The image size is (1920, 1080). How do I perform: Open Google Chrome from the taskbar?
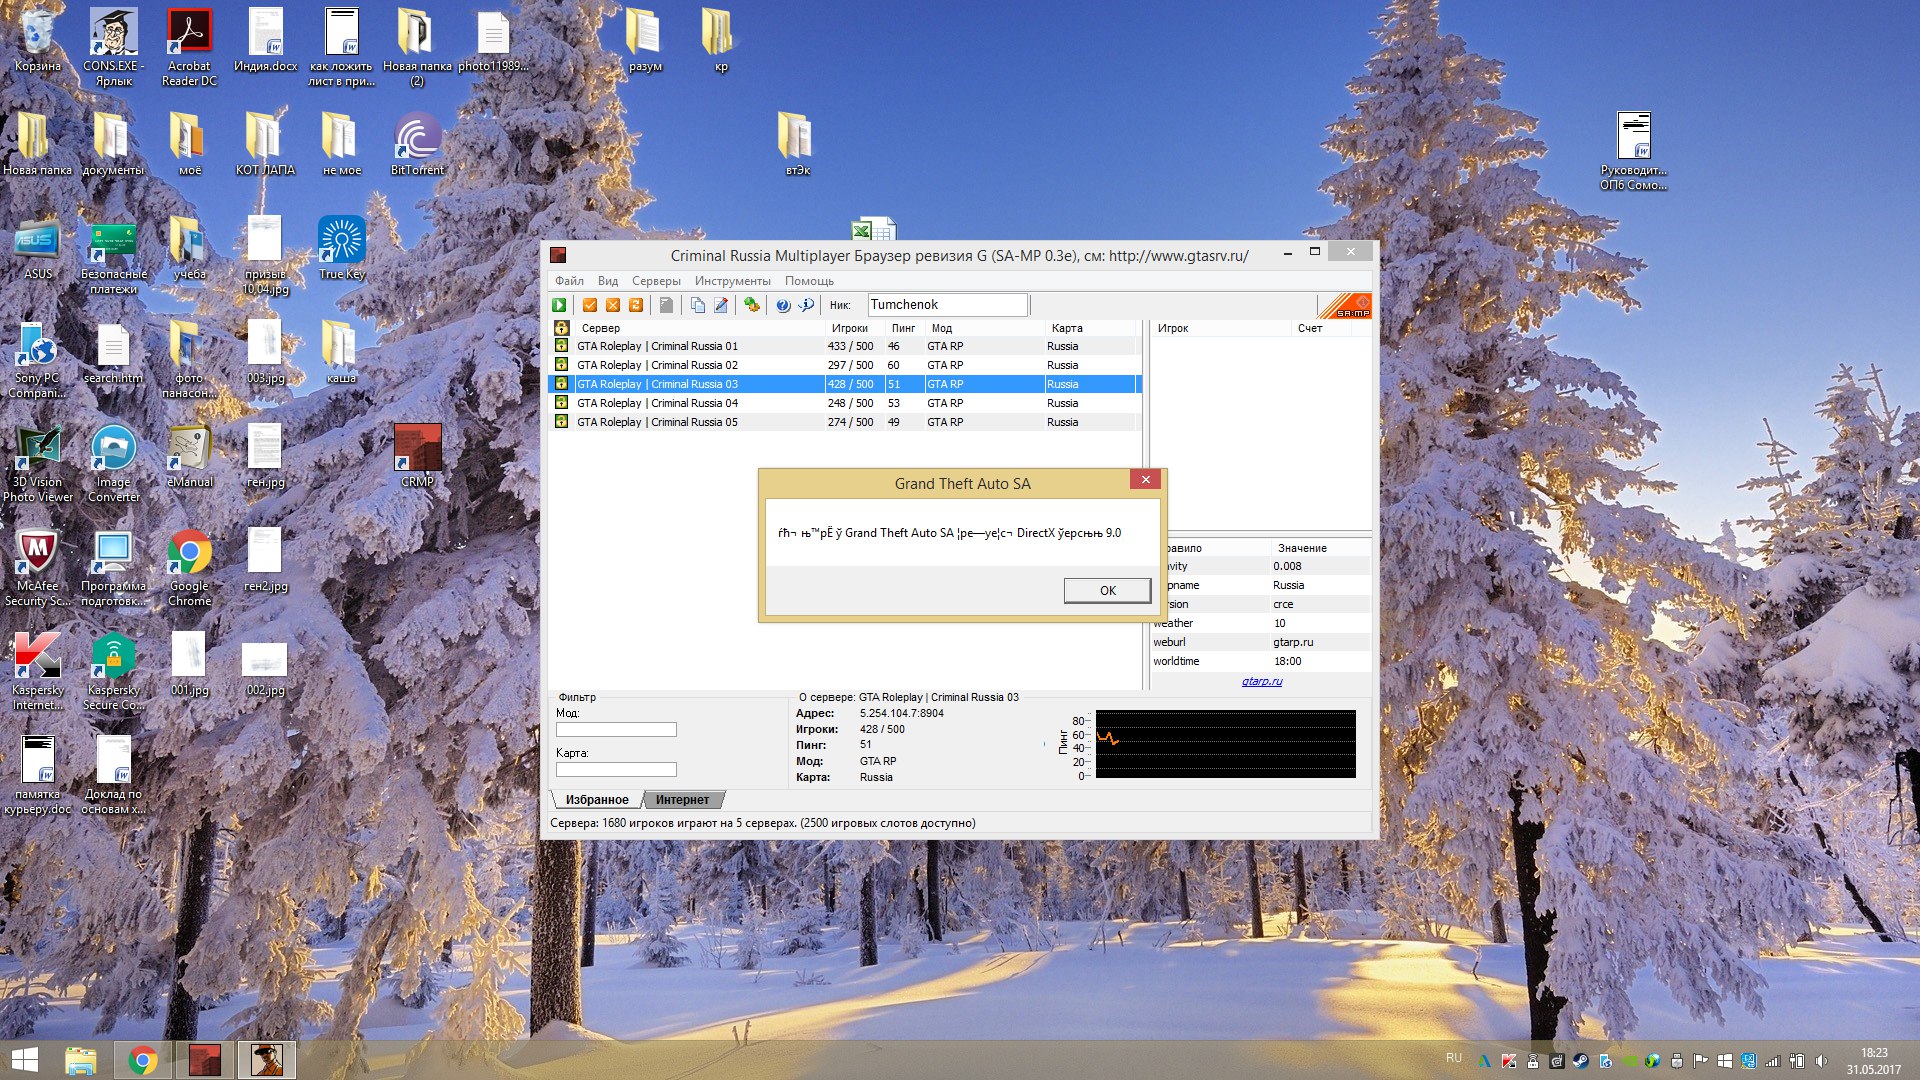(143, 1060)
